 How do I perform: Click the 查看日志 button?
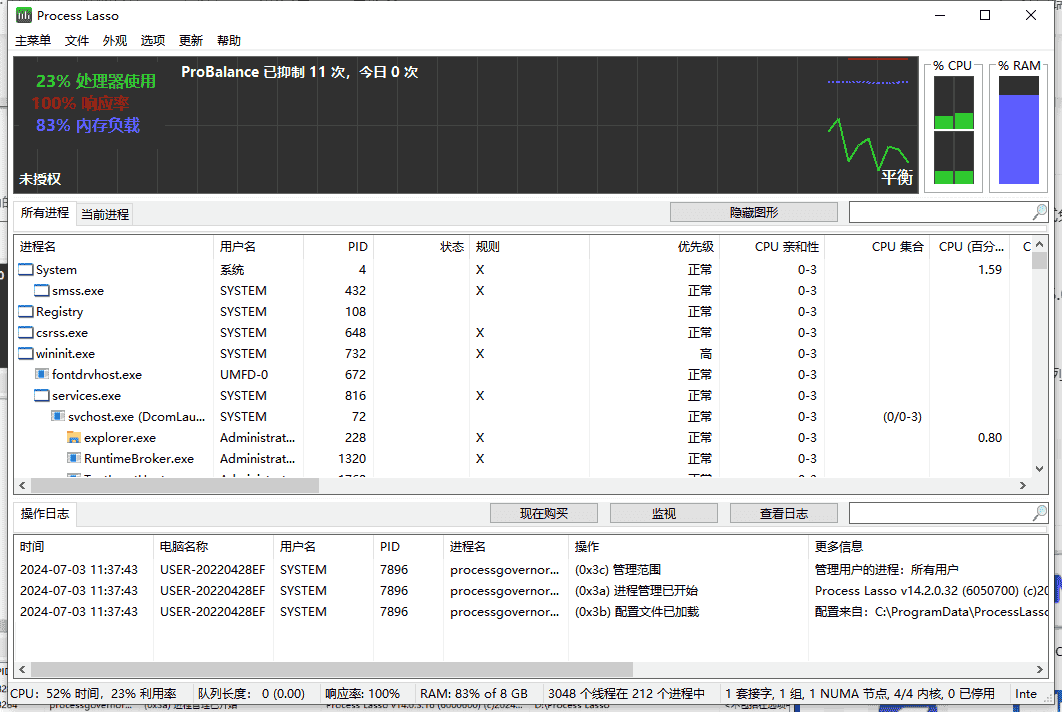[783, 513]
